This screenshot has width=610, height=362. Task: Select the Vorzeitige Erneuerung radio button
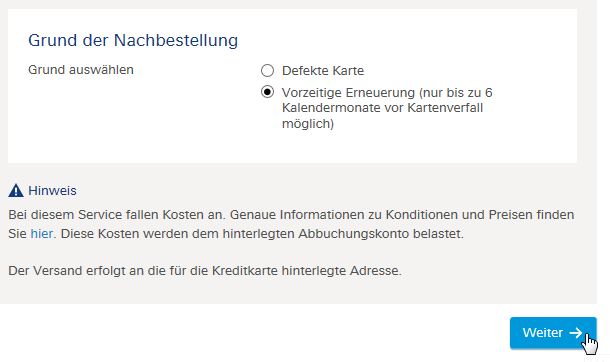267,92
